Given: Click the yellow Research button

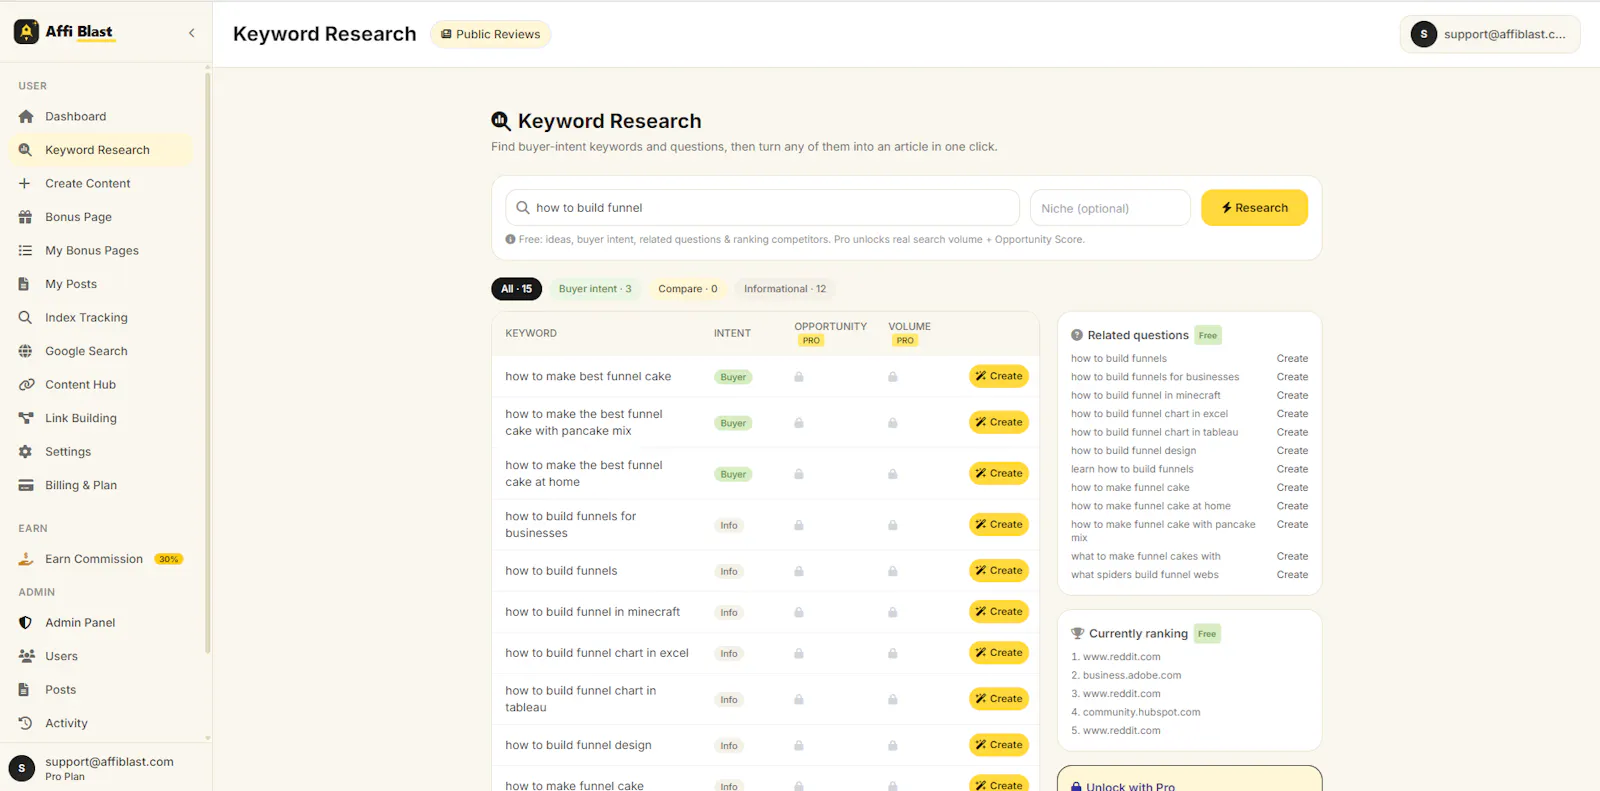Looking at the screenshot, I should point(1254,208).
